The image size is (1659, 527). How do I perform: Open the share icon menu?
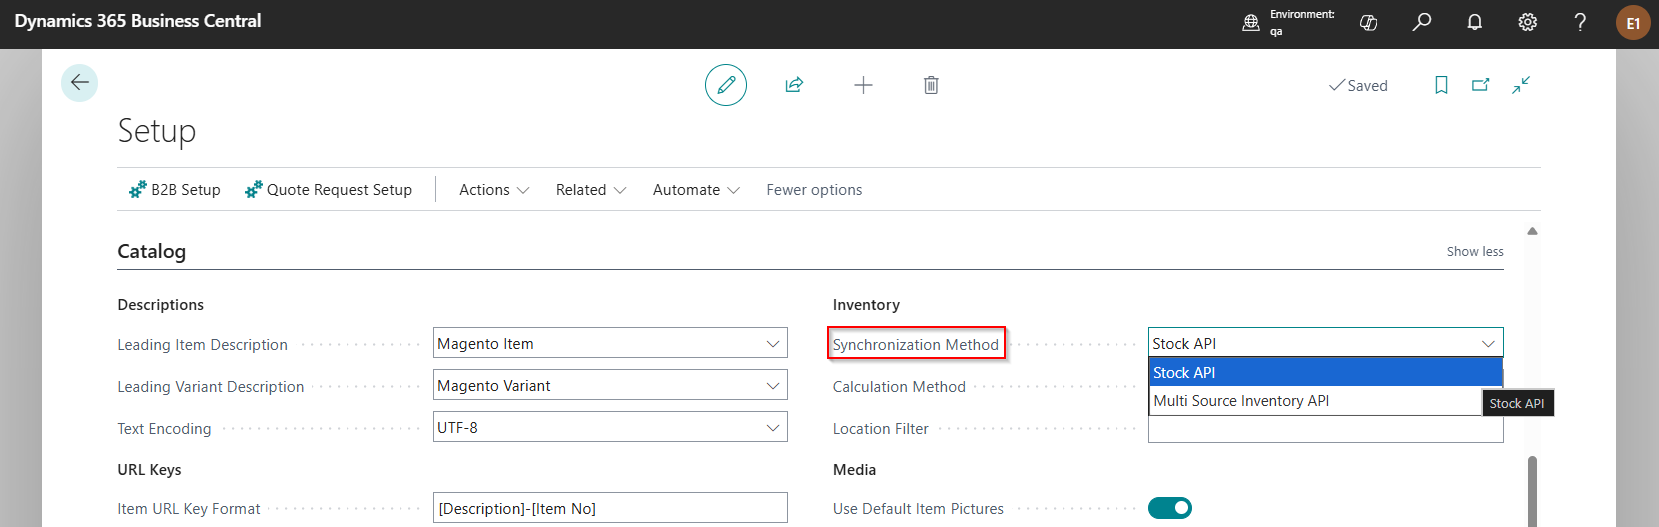pyautogui.click(x=794, y=85)
